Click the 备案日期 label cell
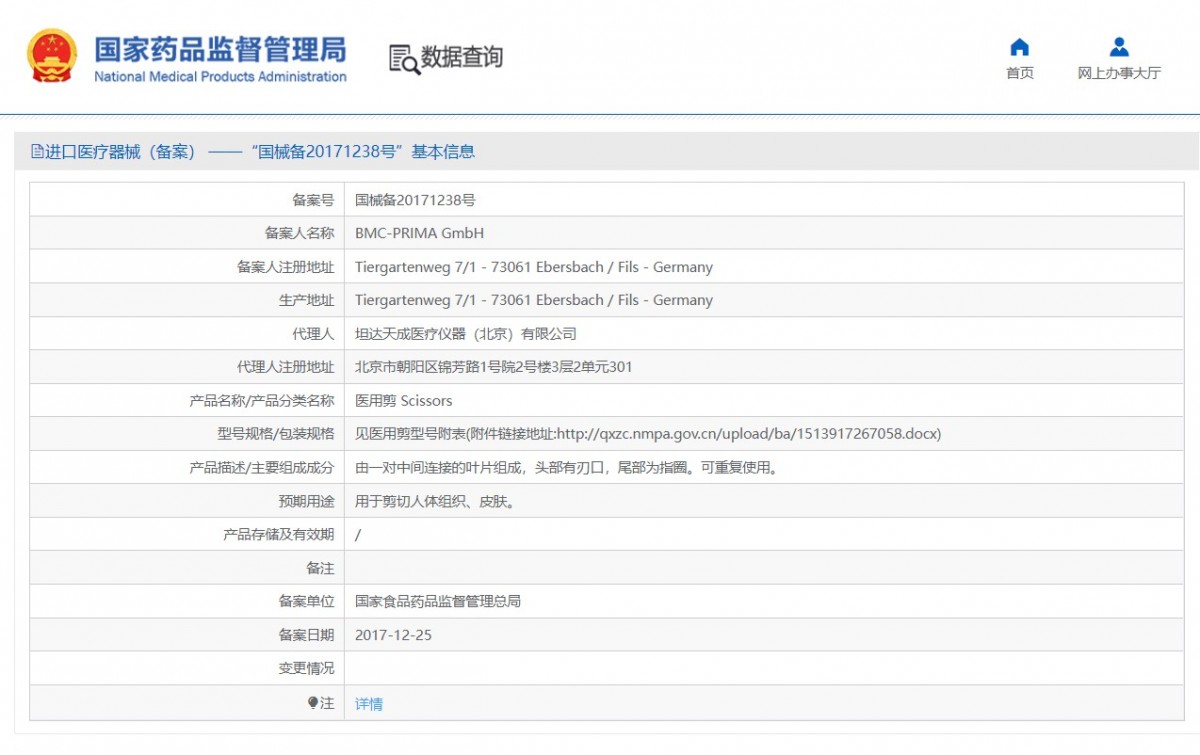The image size is (1200, 755). coord(187,635)
